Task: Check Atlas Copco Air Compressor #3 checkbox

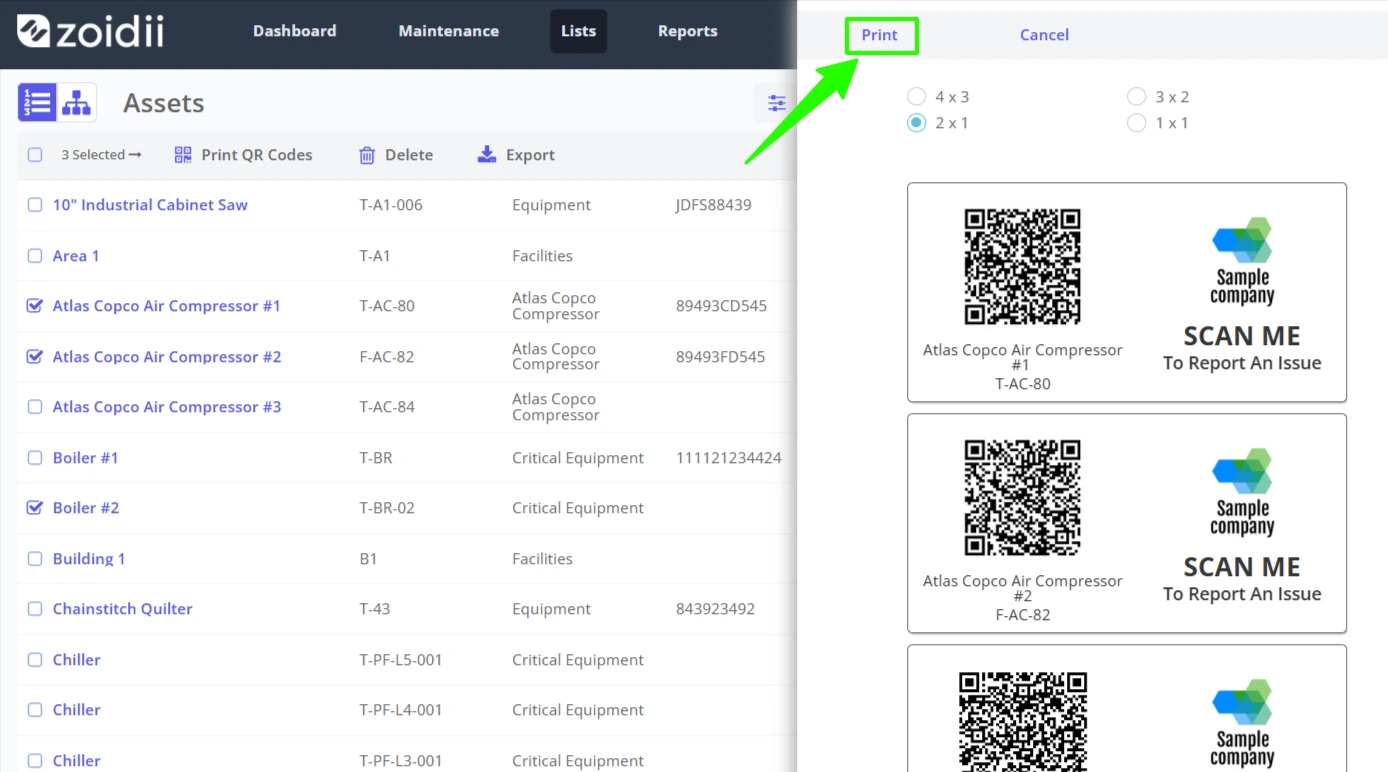Action: pos(35,407)
